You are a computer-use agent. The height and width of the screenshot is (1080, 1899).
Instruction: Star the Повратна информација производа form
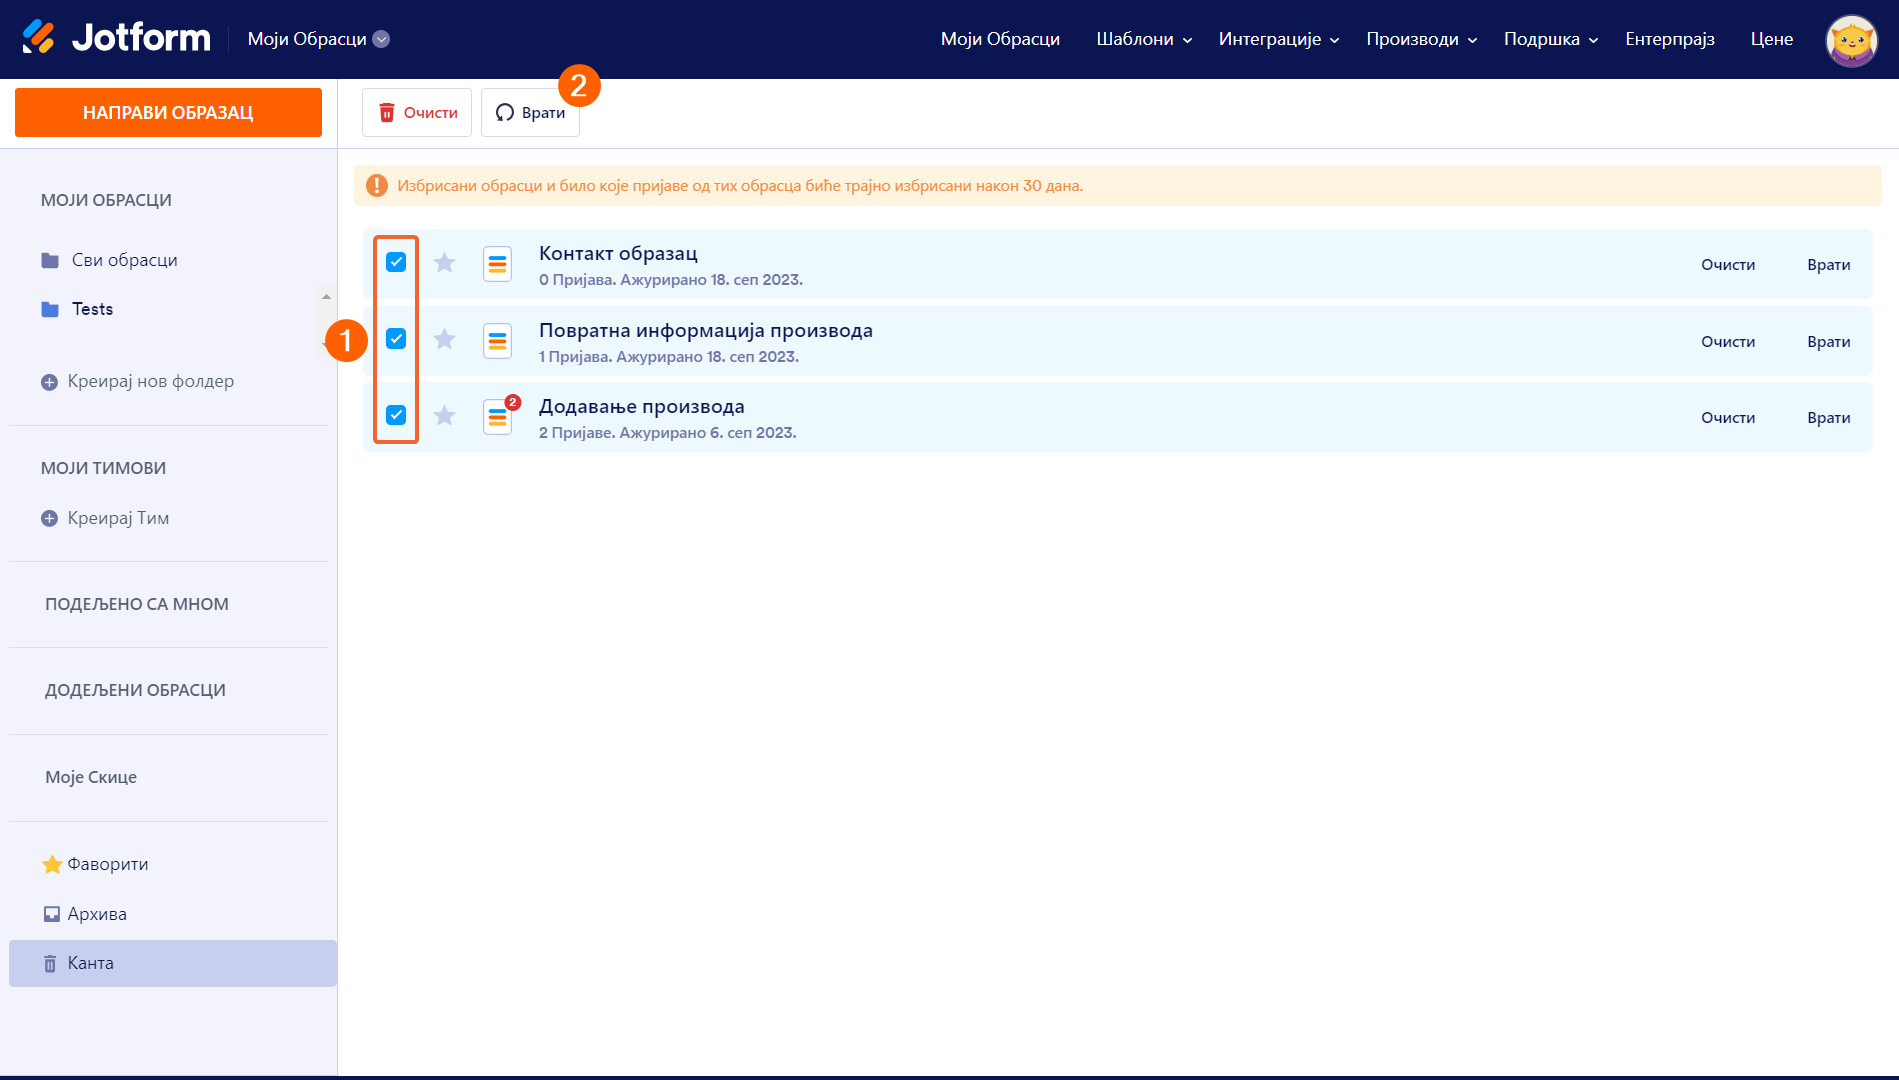coord(445,340)
